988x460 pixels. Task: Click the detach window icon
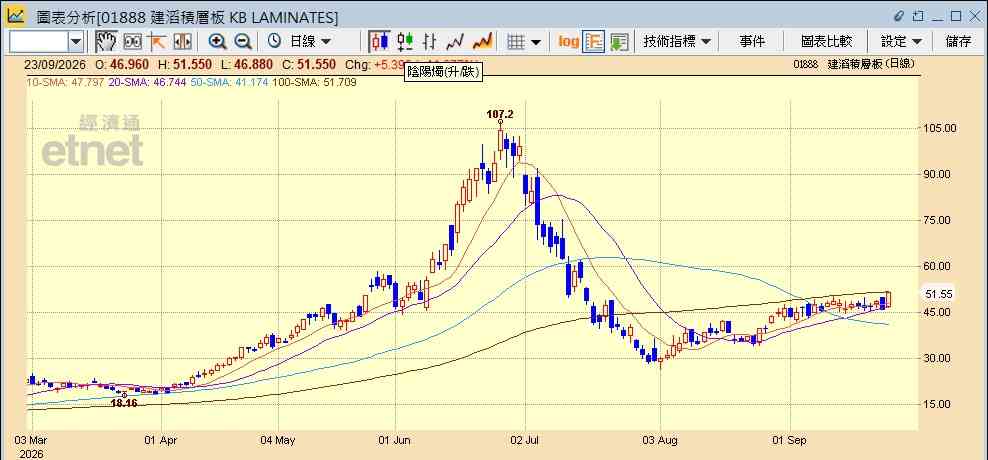pos(919,16)
